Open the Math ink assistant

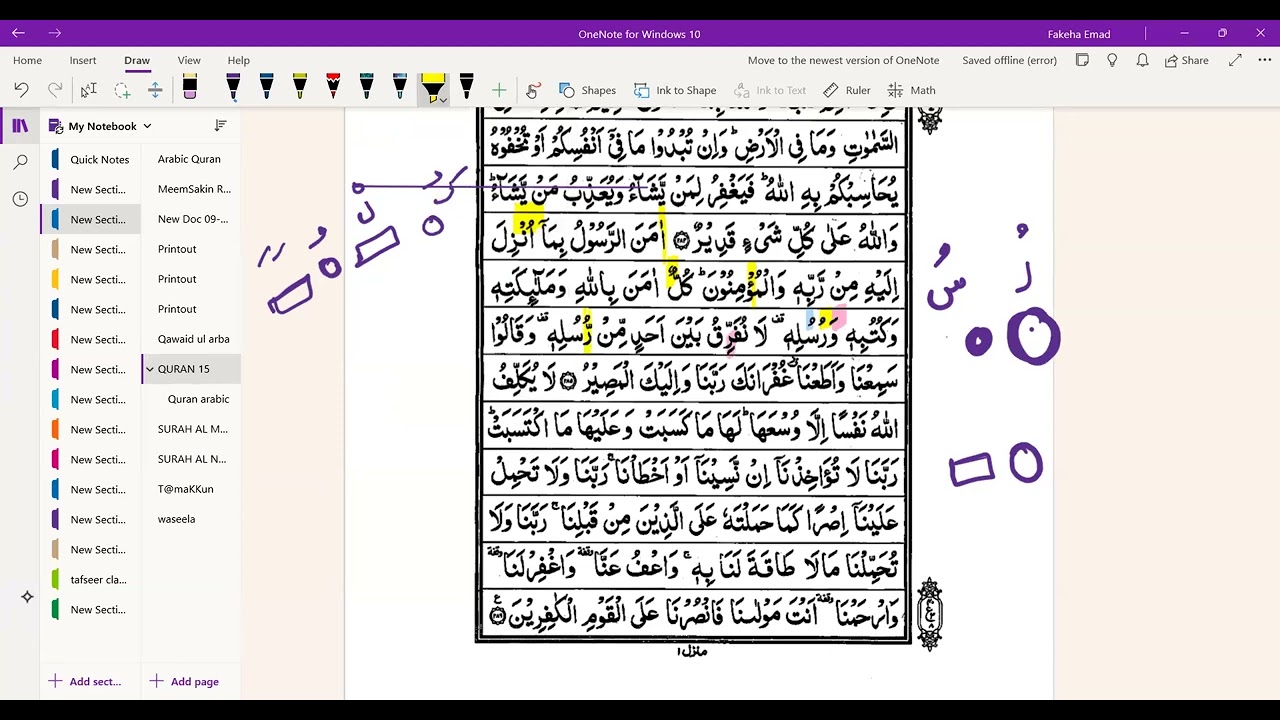click(x=912, y=90)
